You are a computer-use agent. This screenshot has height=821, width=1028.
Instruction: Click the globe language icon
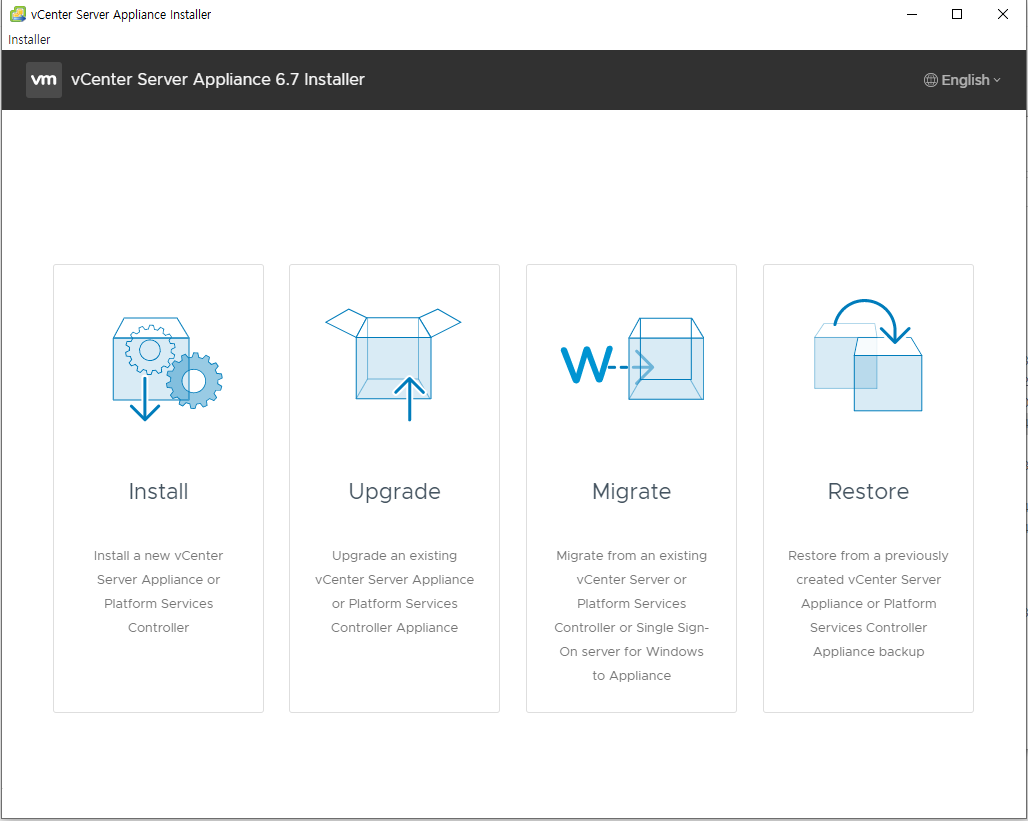coord(930,80)
